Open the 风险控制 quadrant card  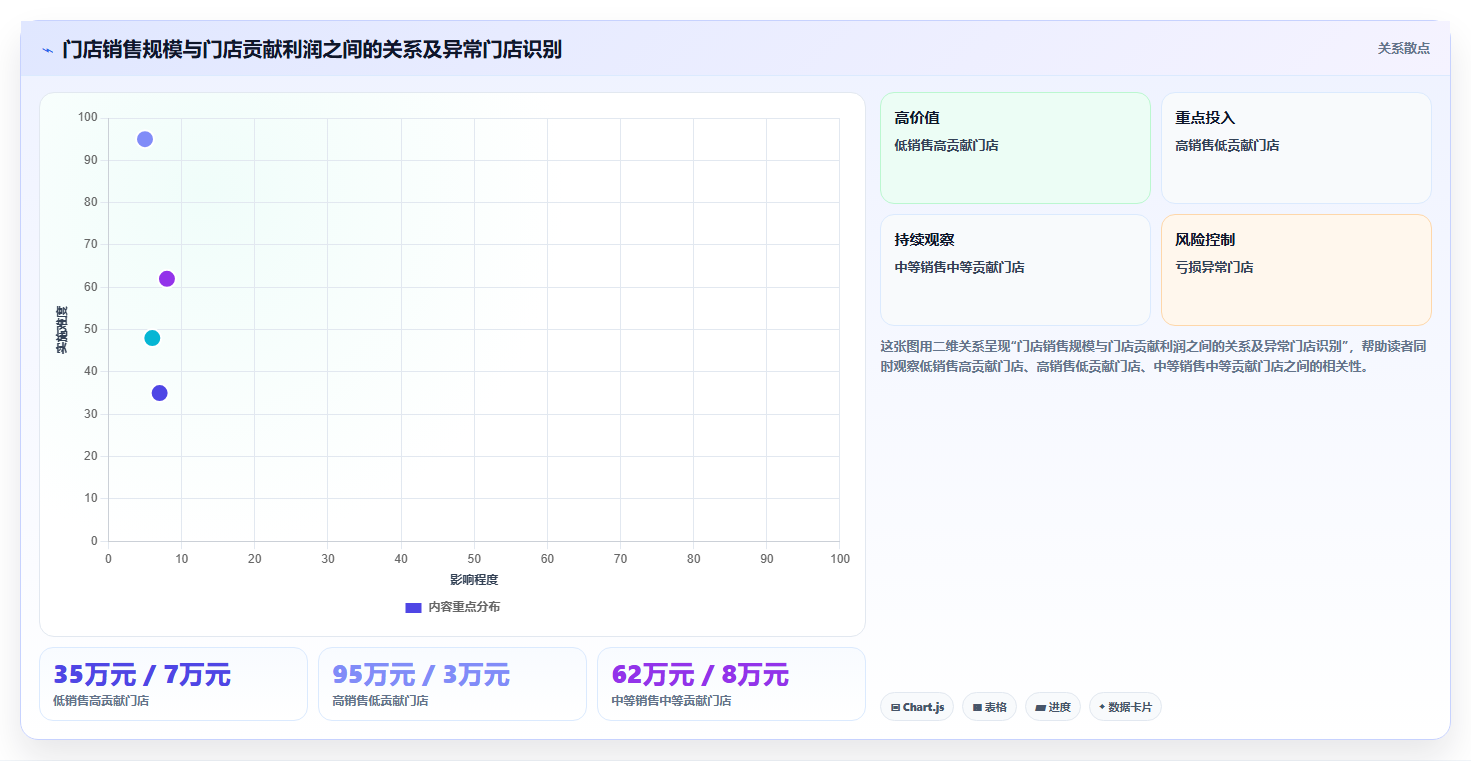point(1296,270)
